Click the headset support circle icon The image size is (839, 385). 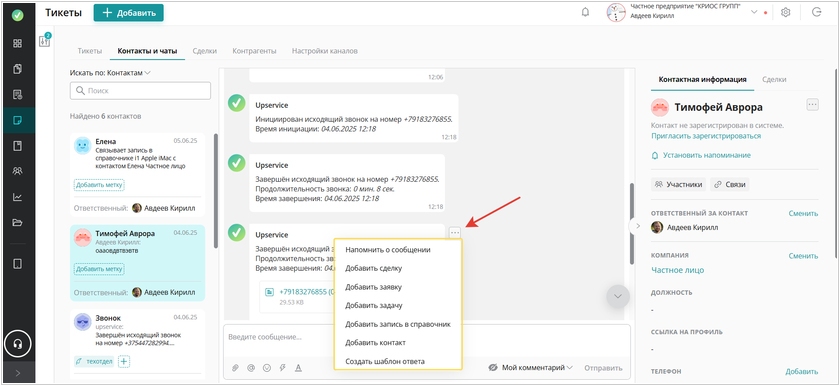click(x=18, y=344)
